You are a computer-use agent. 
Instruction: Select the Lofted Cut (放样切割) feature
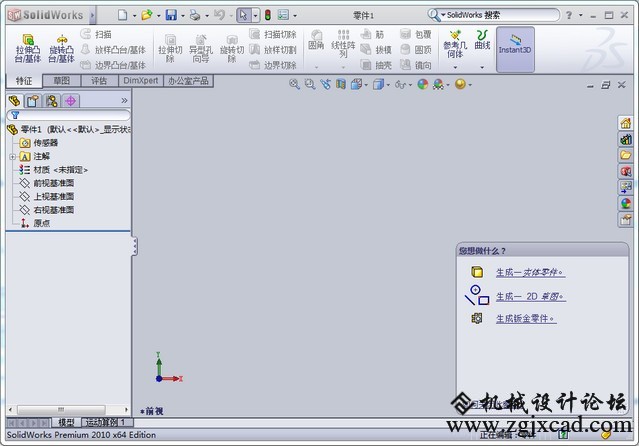pos(273,50)
